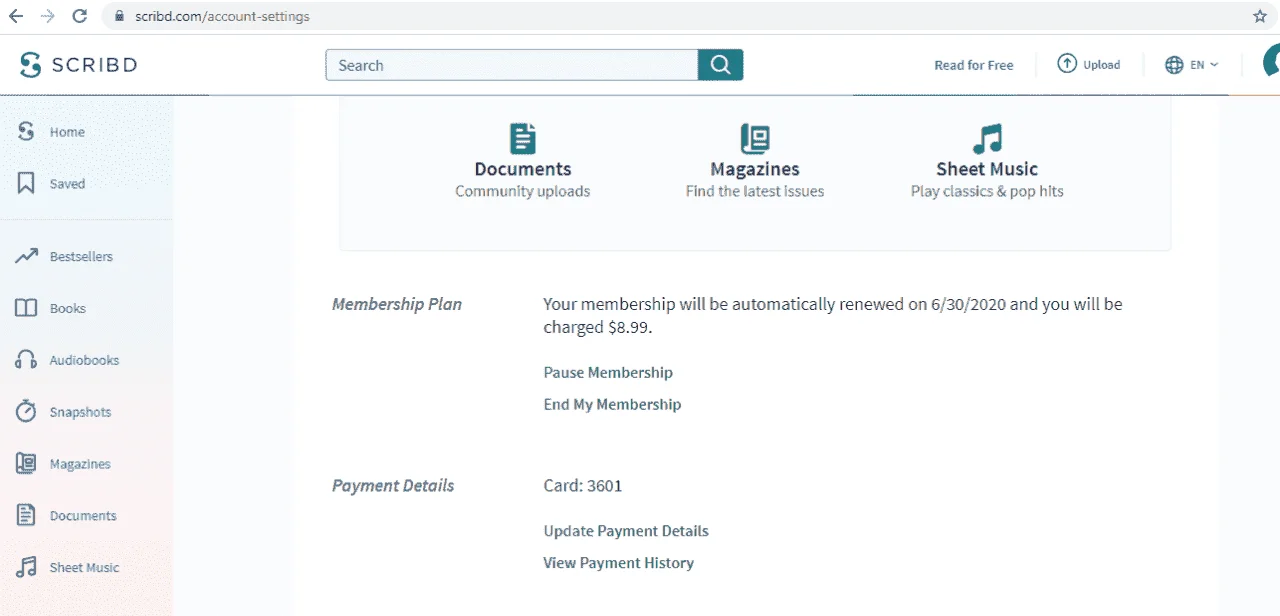Click the membership renewal notice text

pyautogui.click(x=833, y=315)
